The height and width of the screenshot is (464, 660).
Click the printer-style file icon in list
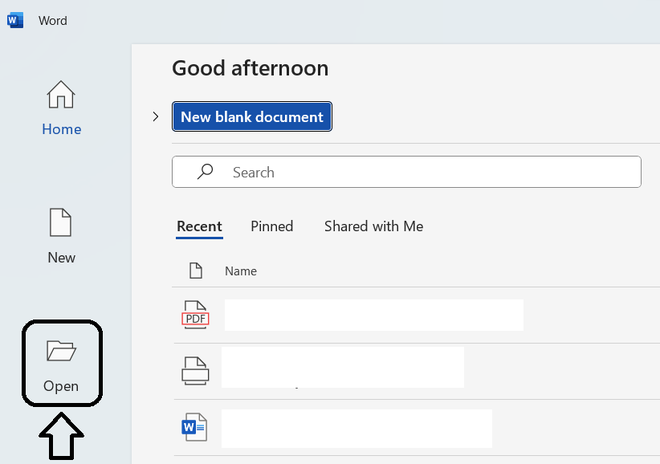(x=195, y=370)
